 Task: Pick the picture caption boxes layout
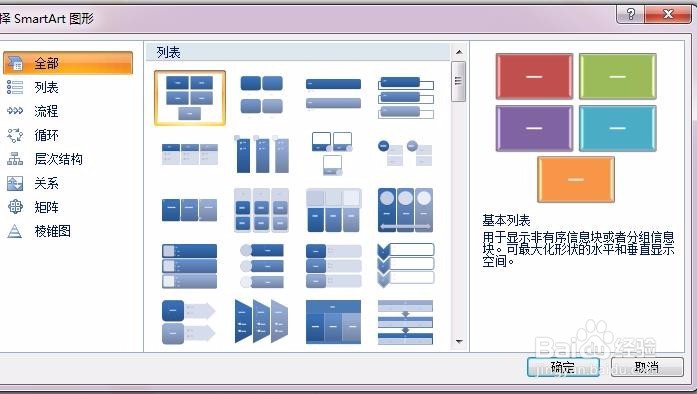pos(333,153)
